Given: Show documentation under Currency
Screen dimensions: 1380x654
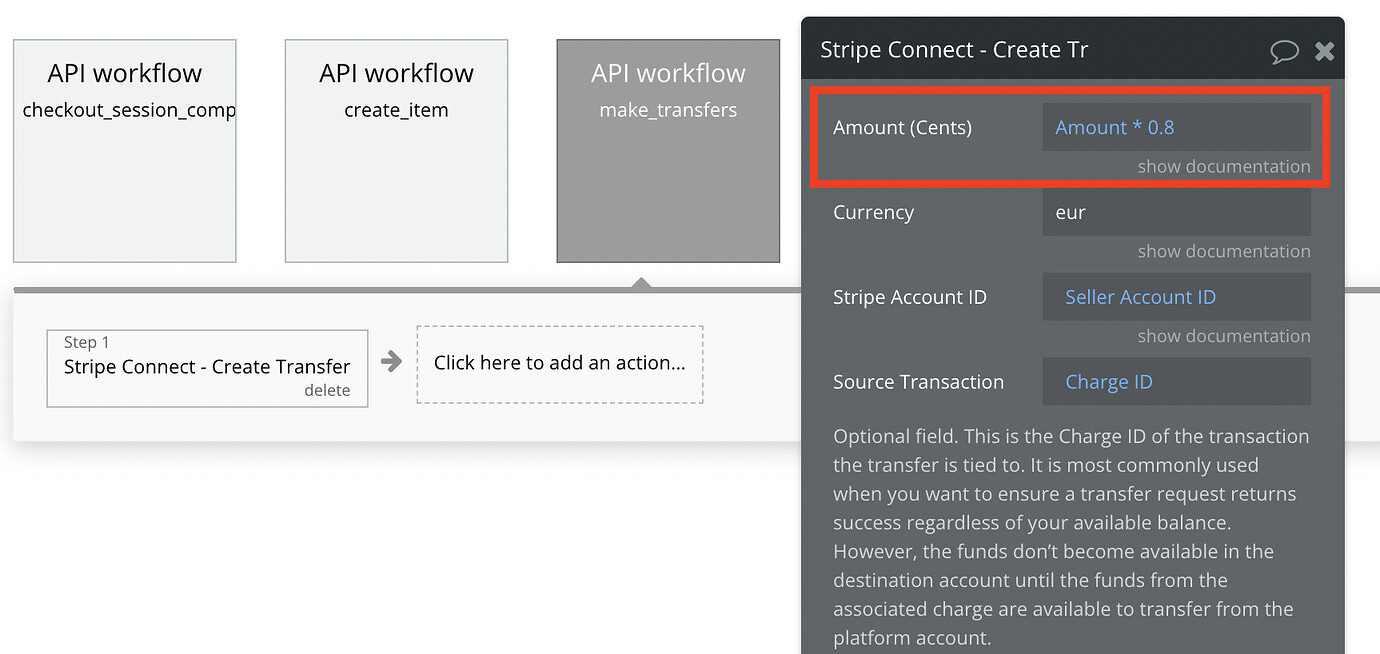Looking at the screenshot, I should [x=1223, y=252].
